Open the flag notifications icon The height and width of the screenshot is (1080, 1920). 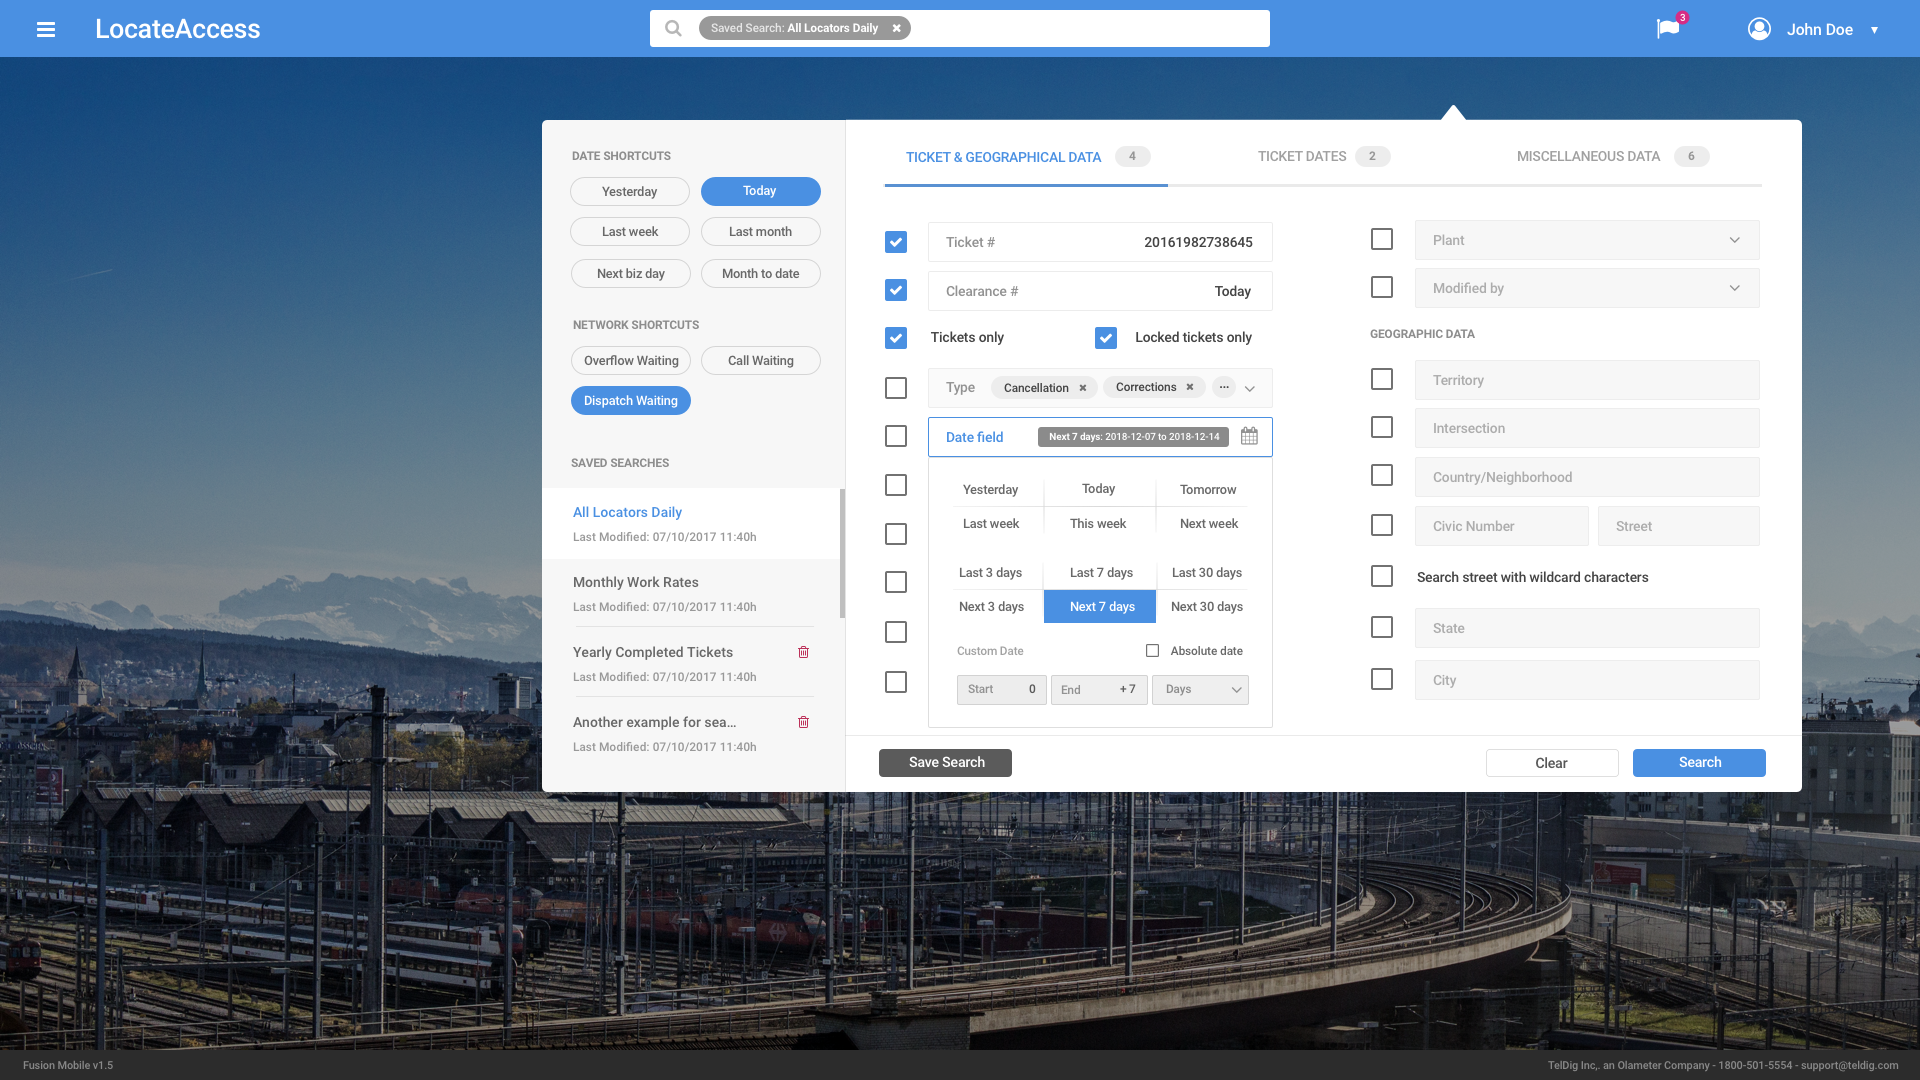coord(1667,29)
